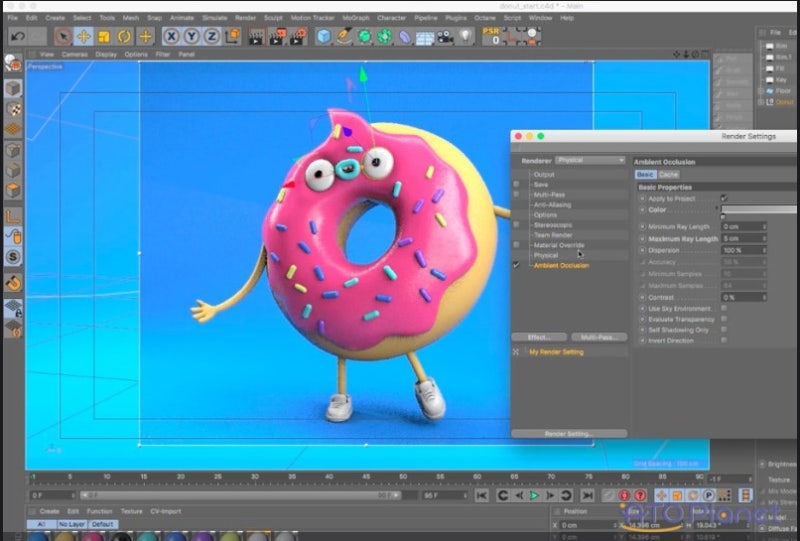800x541 pixels.
Task: Select Texture mode checkered cube icon
Action: (x=13, y=109)
